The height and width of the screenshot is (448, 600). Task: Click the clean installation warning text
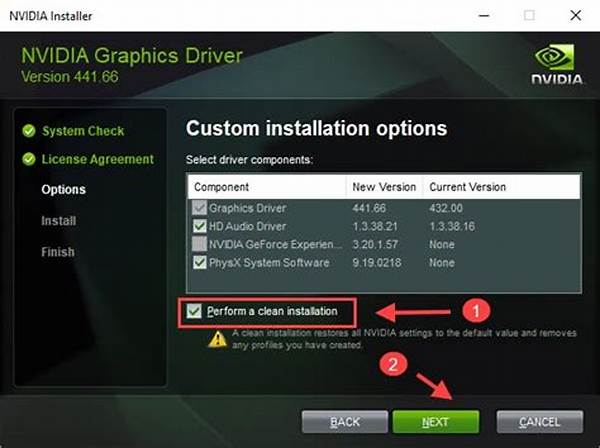pos(404,339)
